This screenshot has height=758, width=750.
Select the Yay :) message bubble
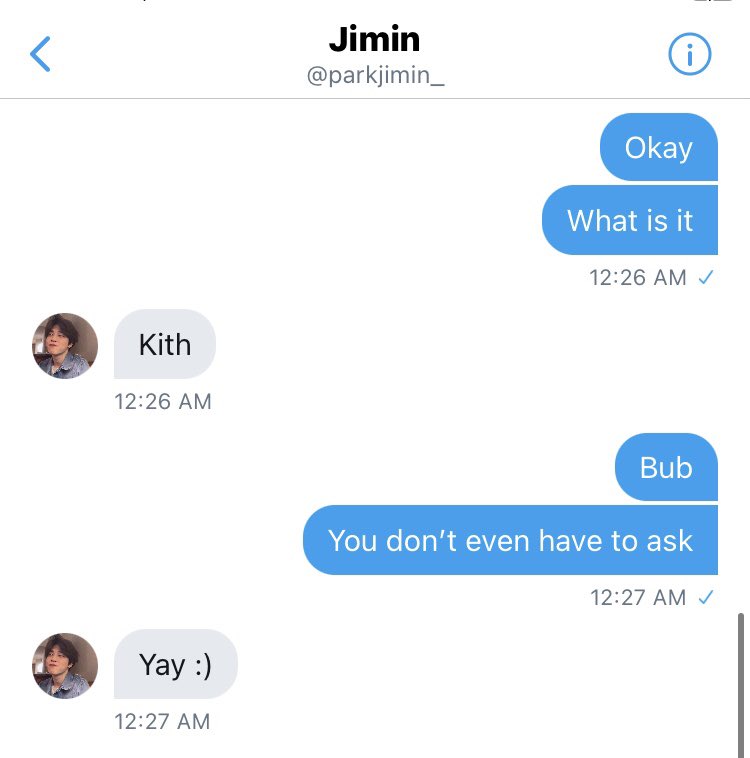coord(176,664)
